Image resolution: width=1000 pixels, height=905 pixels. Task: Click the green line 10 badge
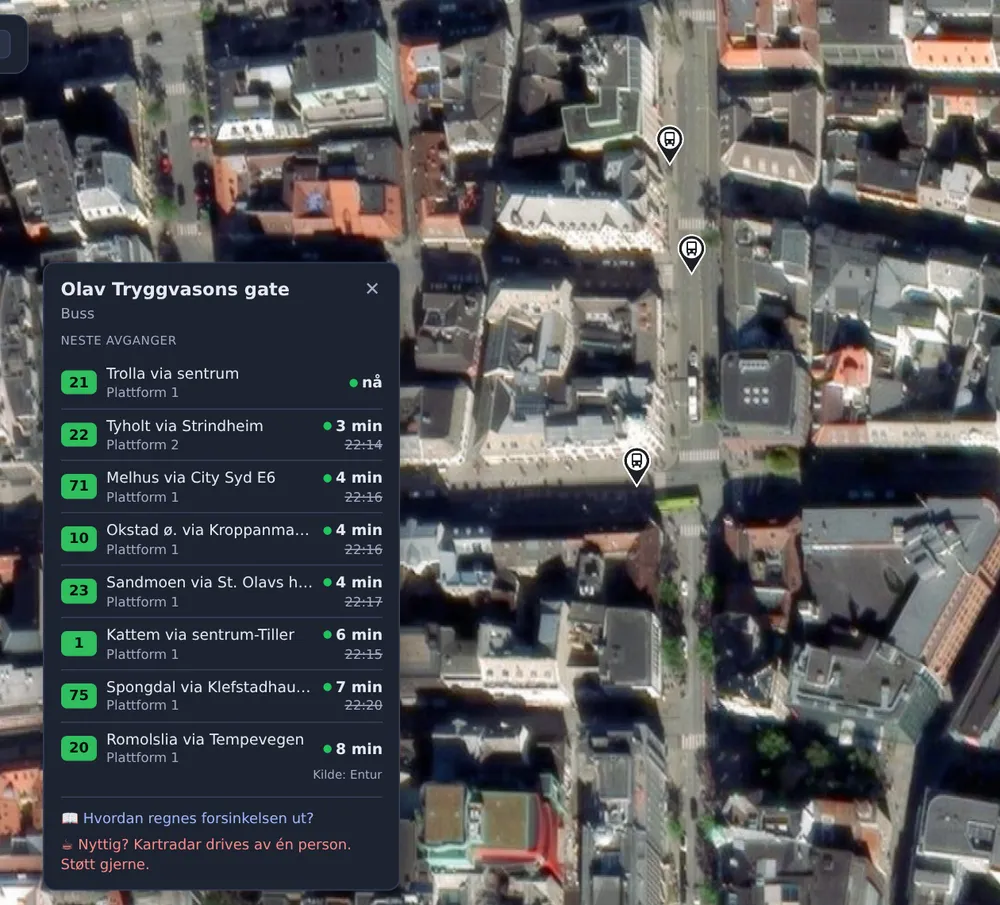[x=79, y=538]
